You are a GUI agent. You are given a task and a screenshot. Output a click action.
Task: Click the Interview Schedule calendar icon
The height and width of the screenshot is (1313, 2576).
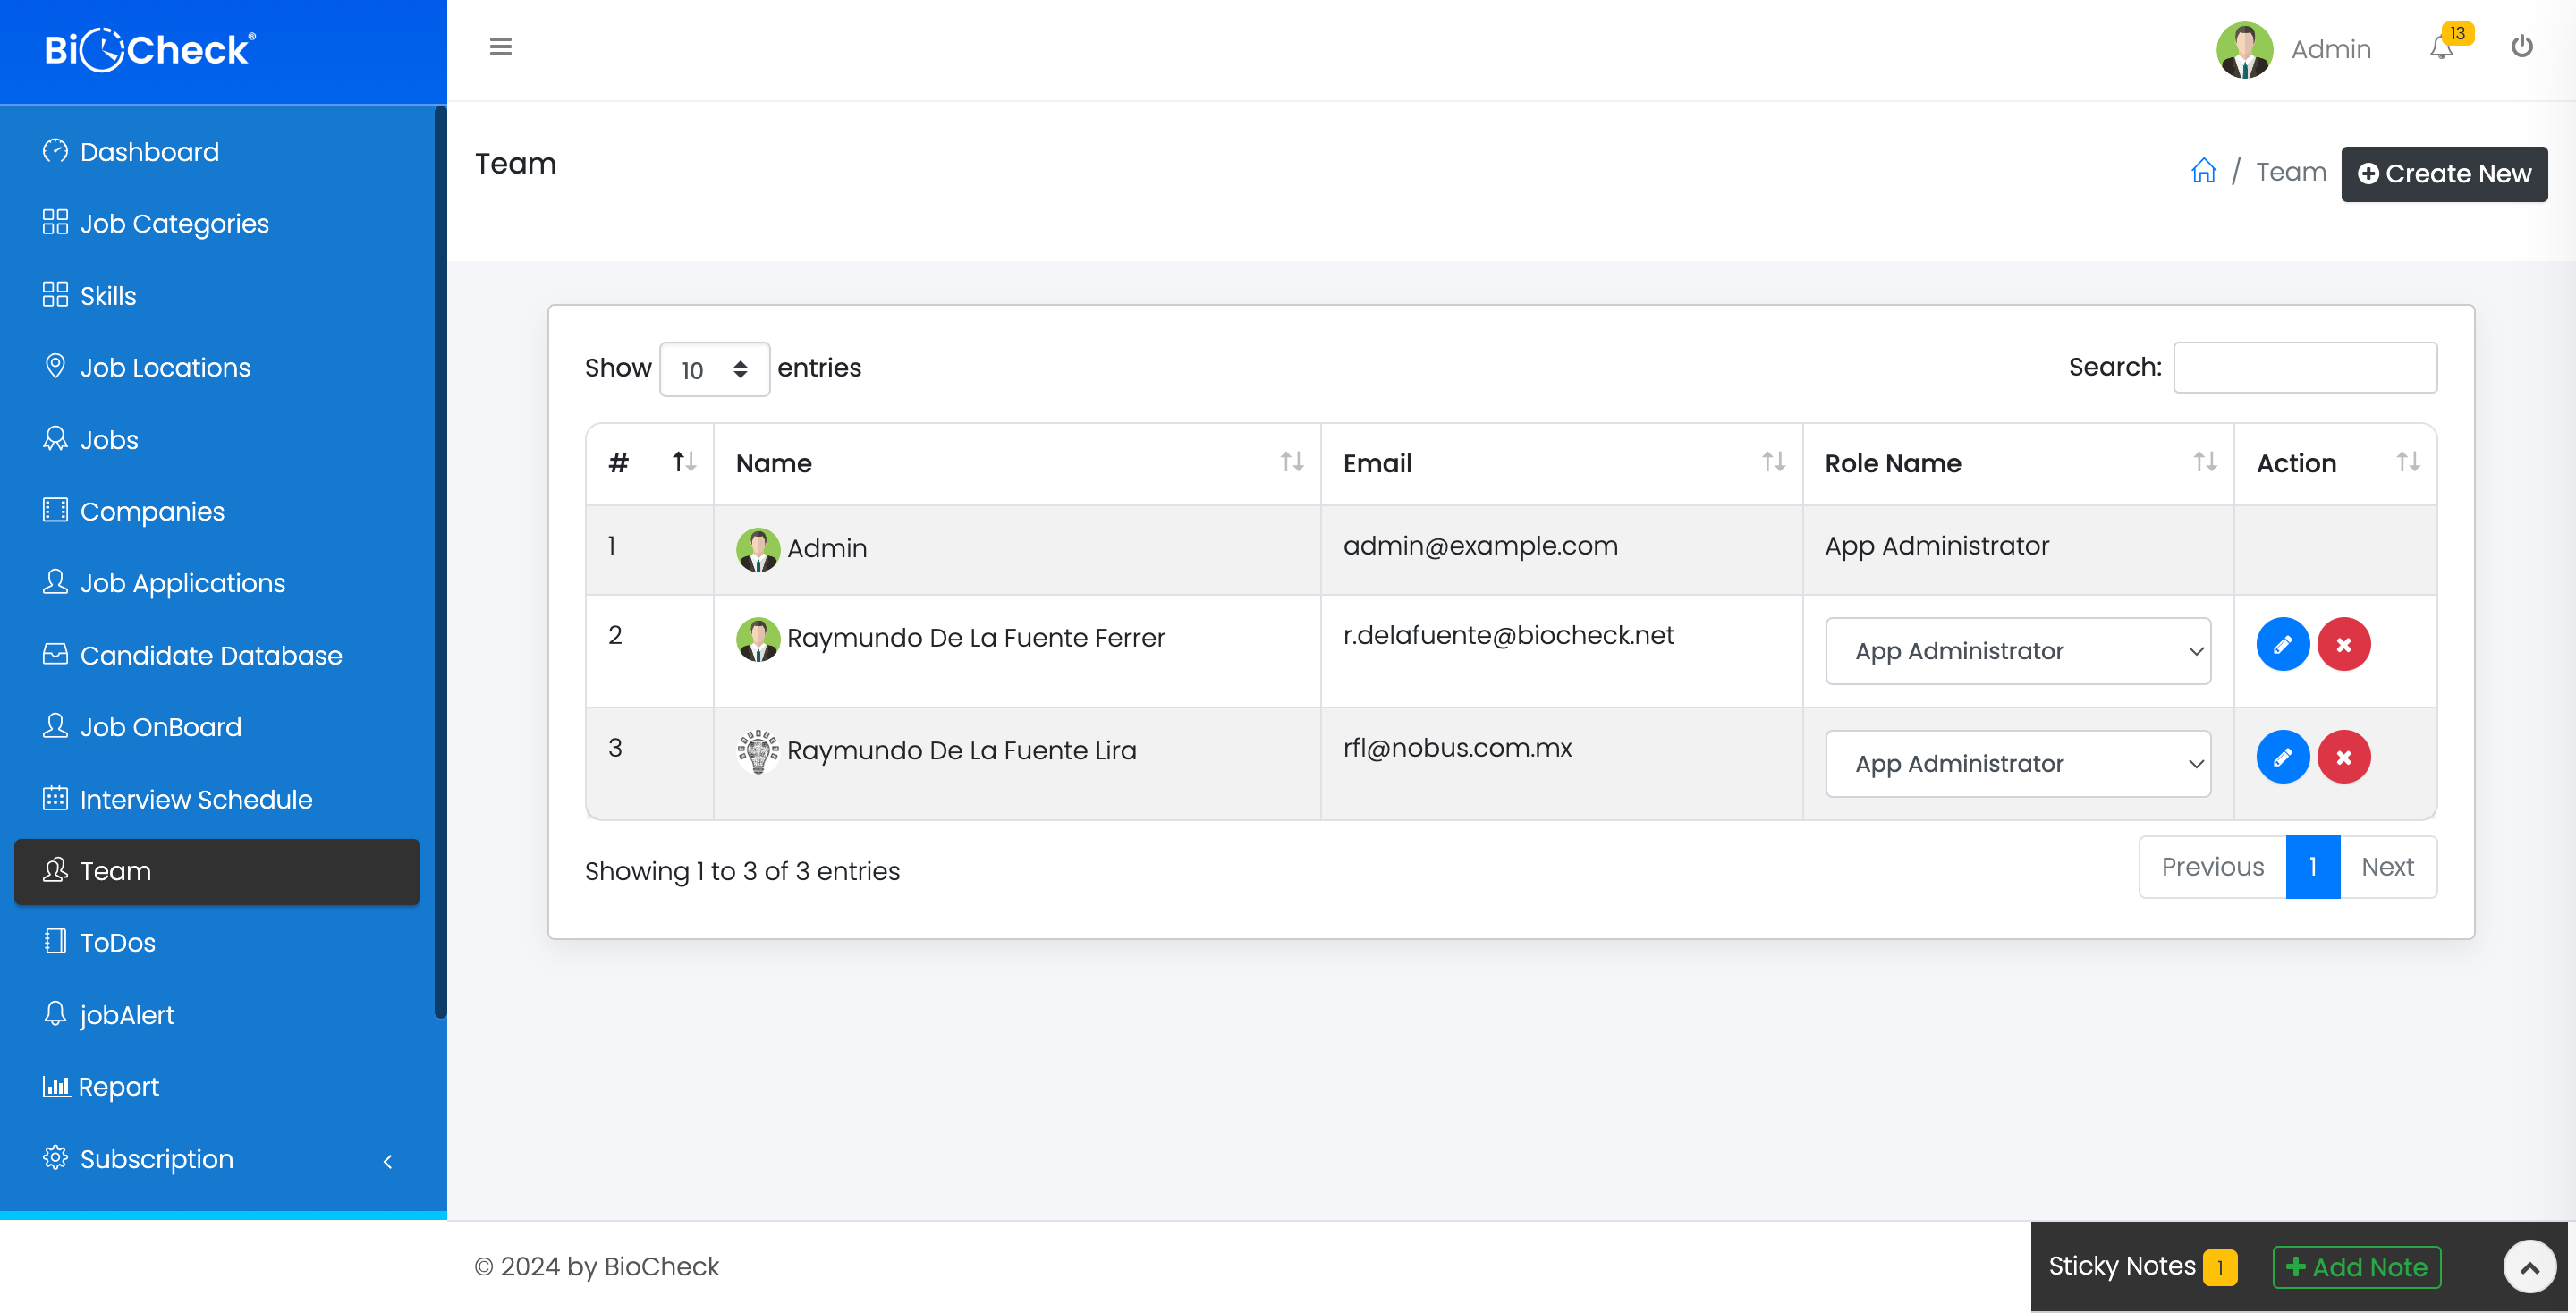pyautogui.click(x=55, y=798)
